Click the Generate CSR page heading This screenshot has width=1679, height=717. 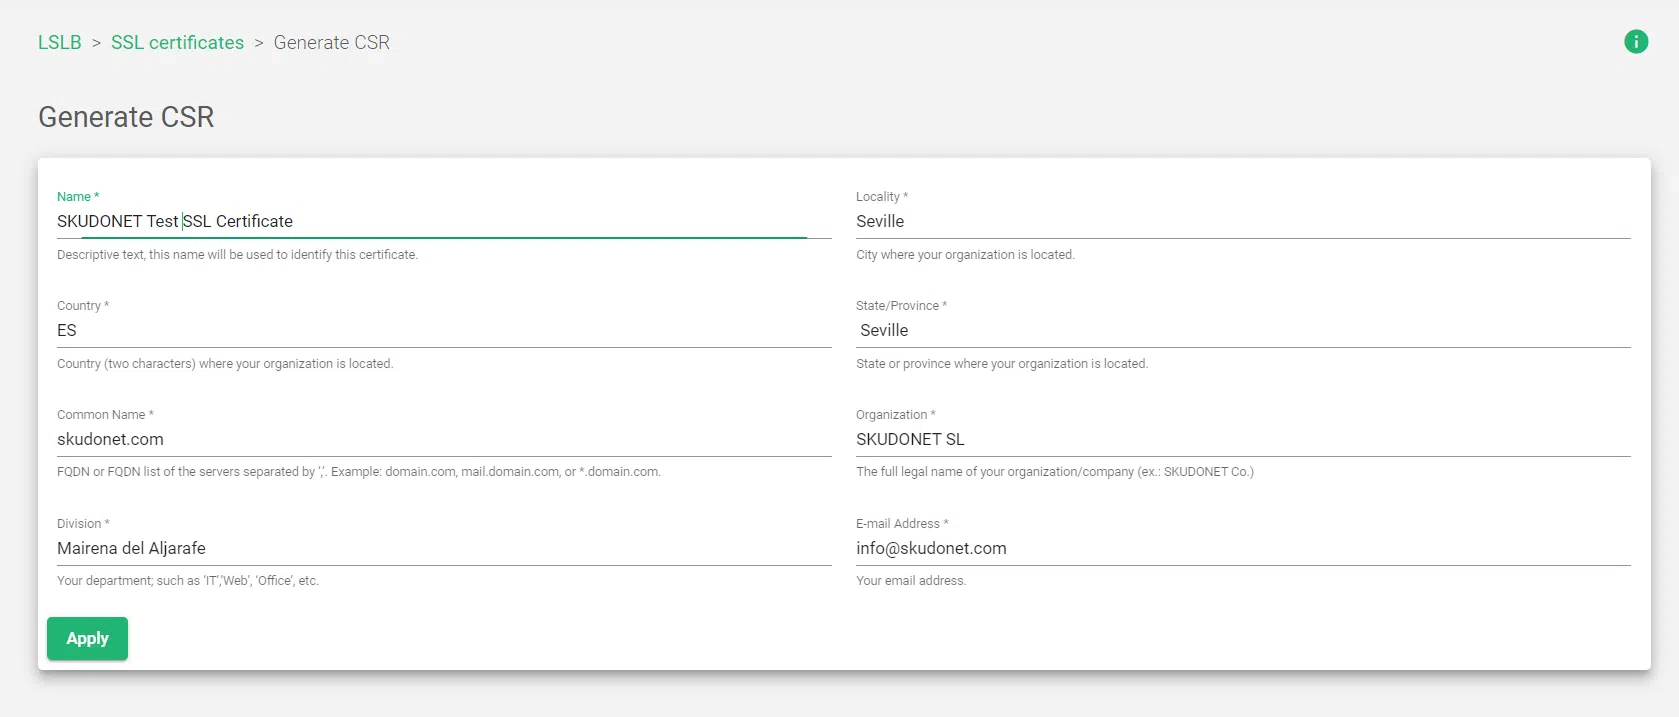point(126,117)
